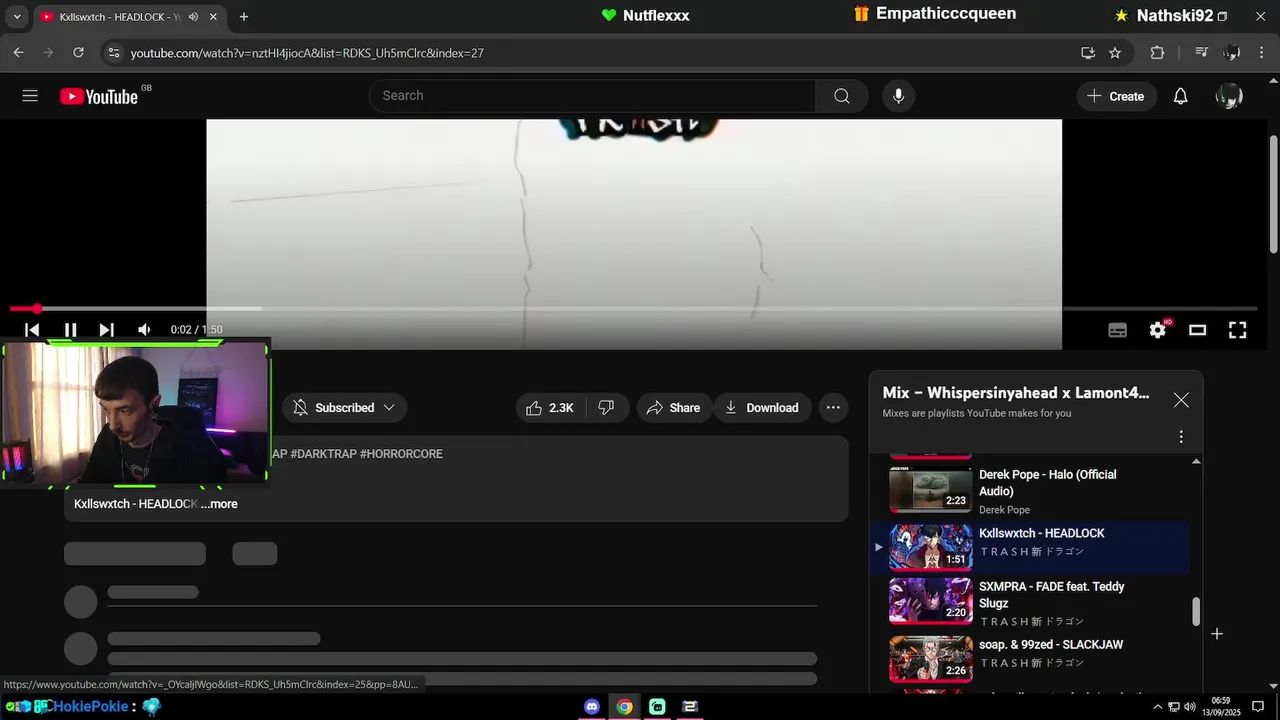Install app icon in address bar
This screenshot has height=720, width=1280.
click(1088, 53)
